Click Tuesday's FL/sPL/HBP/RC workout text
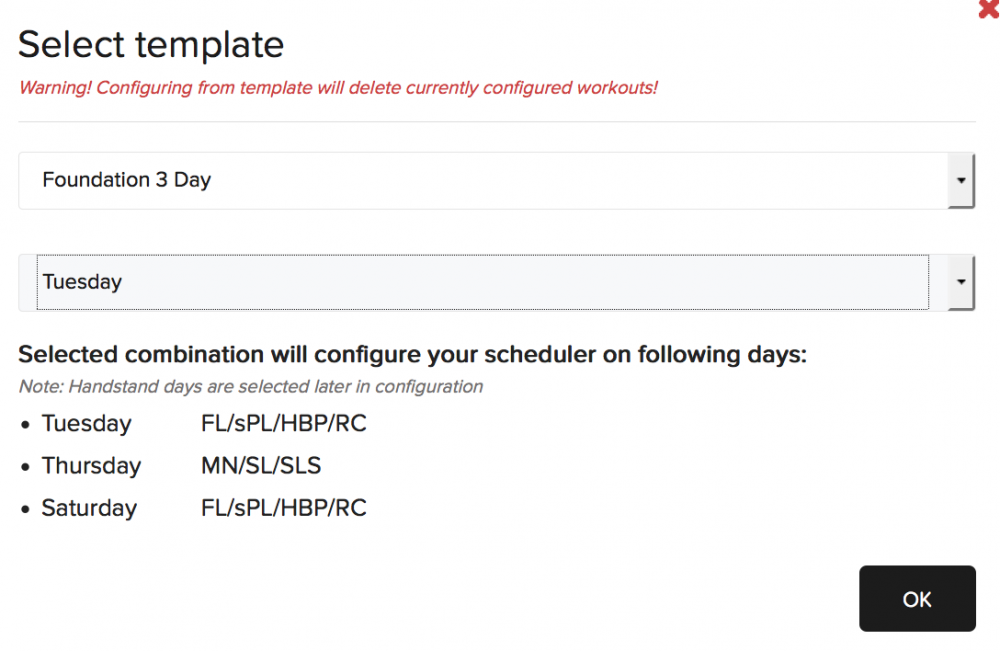This screenshot has height=651, width=1000. click(x=284, y=423)
